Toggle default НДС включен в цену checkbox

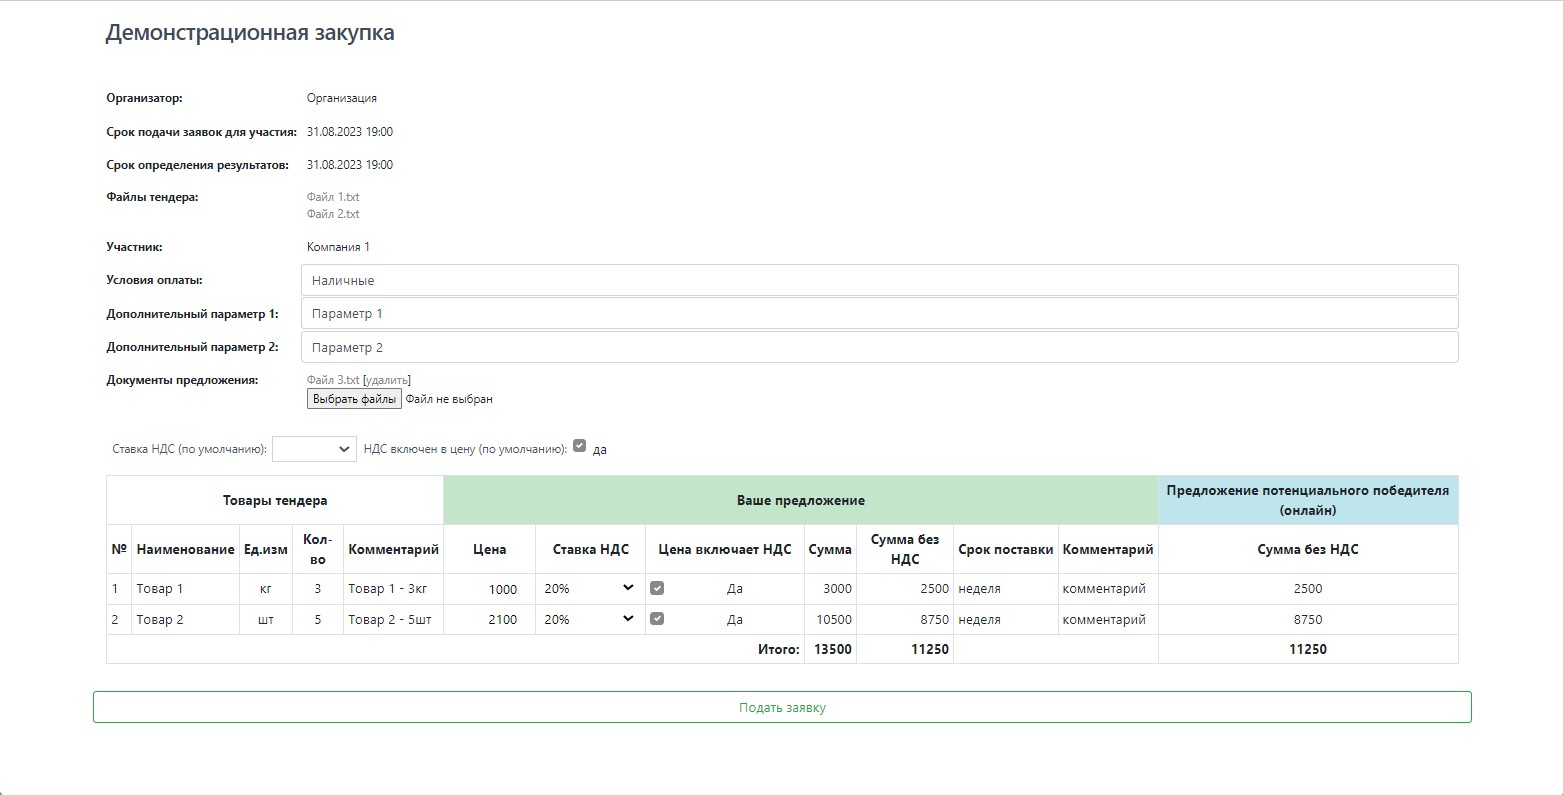[579, 447]
